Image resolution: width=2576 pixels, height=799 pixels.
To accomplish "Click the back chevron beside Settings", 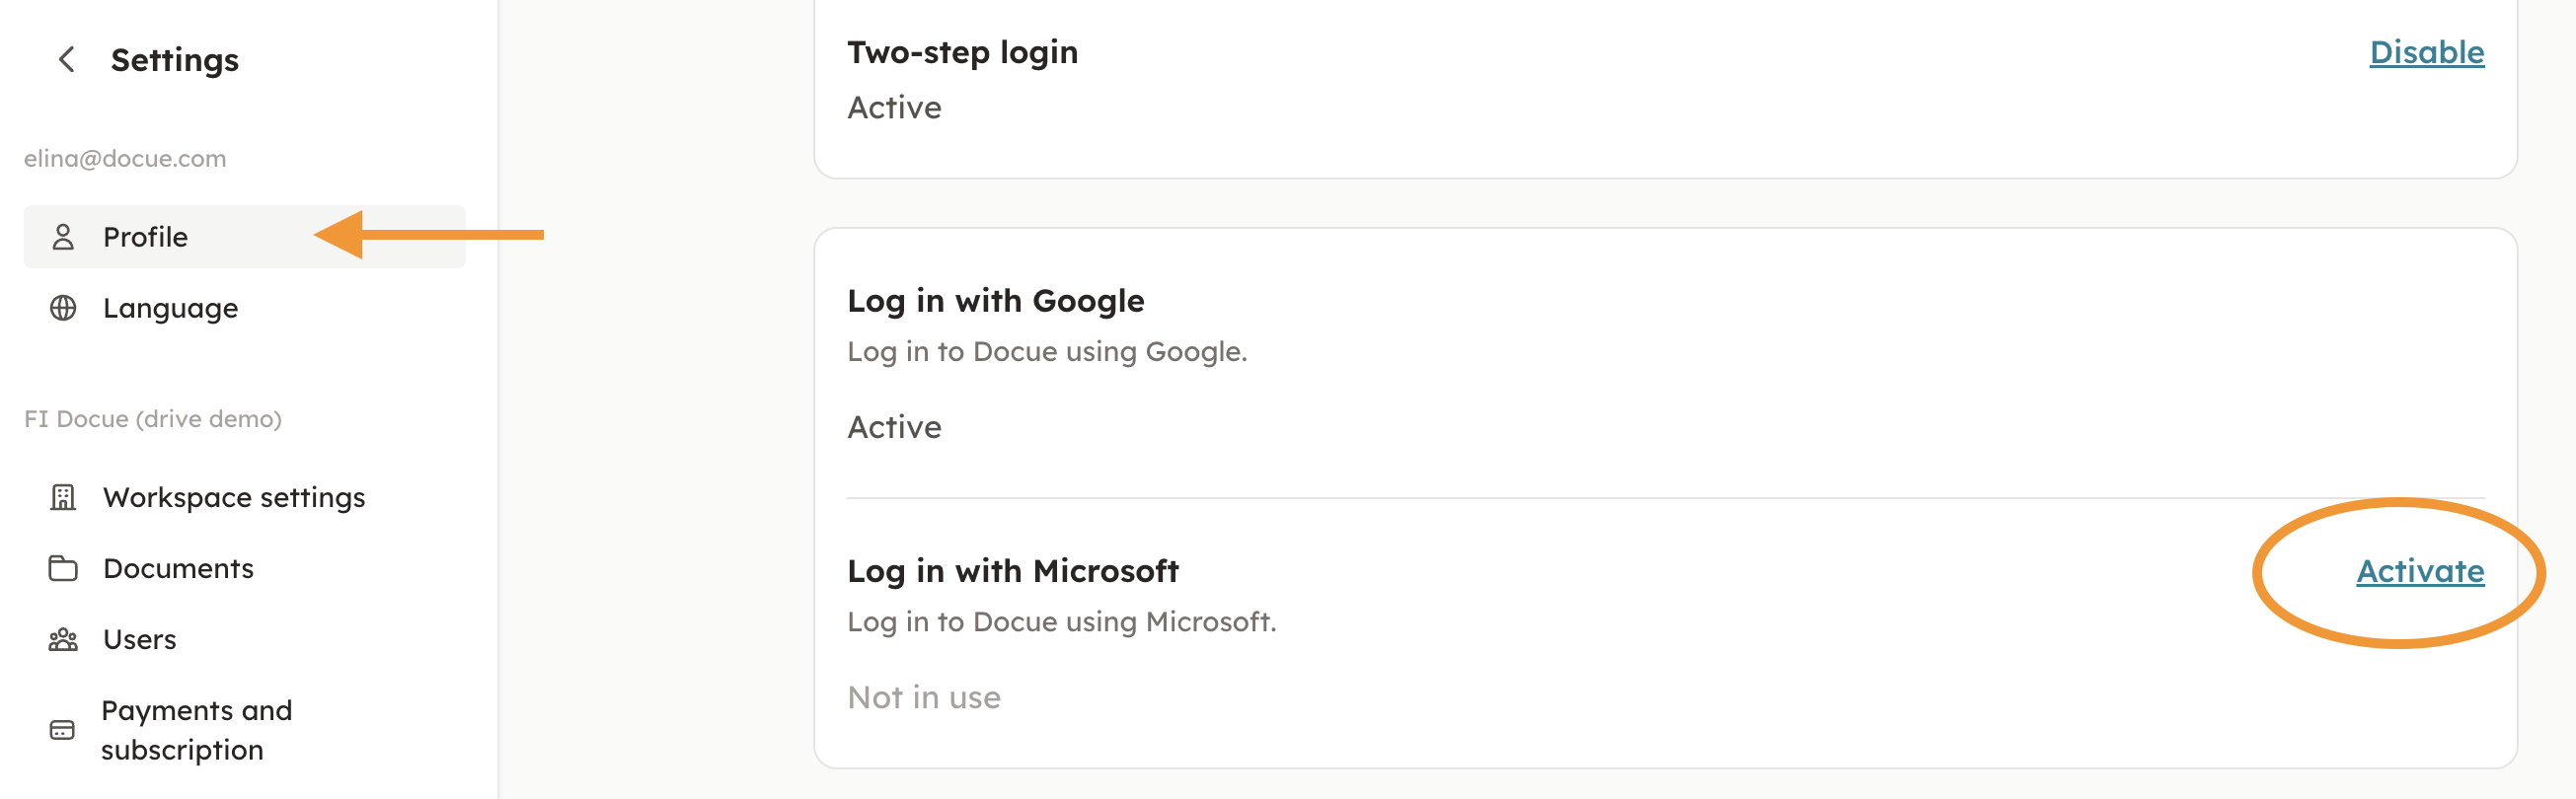I will pyautogui.click(x=67, y=60).
